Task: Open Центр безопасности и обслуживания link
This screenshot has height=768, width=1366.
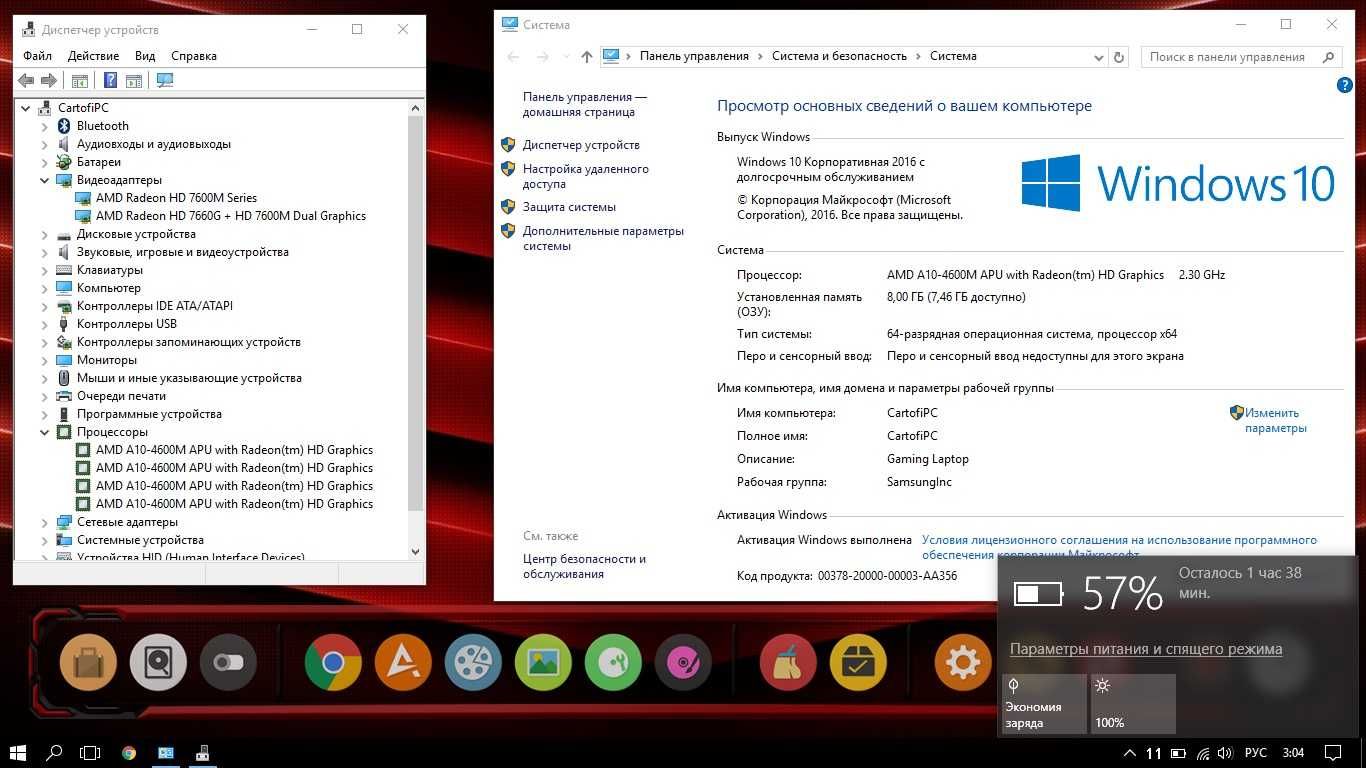Action: point(584,566)
